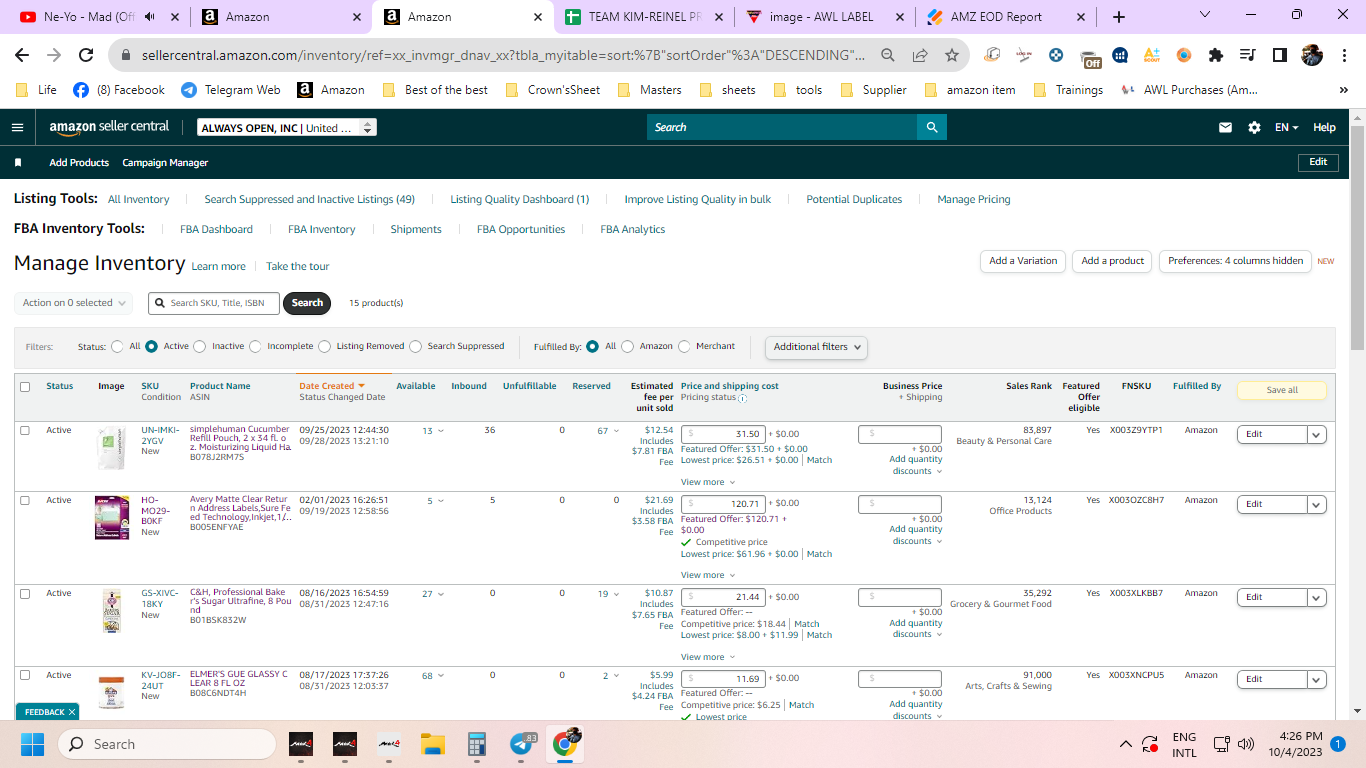Screen dimensions: 1366x768
Task: Expand the Additional filters dropdown
Action: pyautogui.click(x=816, y=347)
